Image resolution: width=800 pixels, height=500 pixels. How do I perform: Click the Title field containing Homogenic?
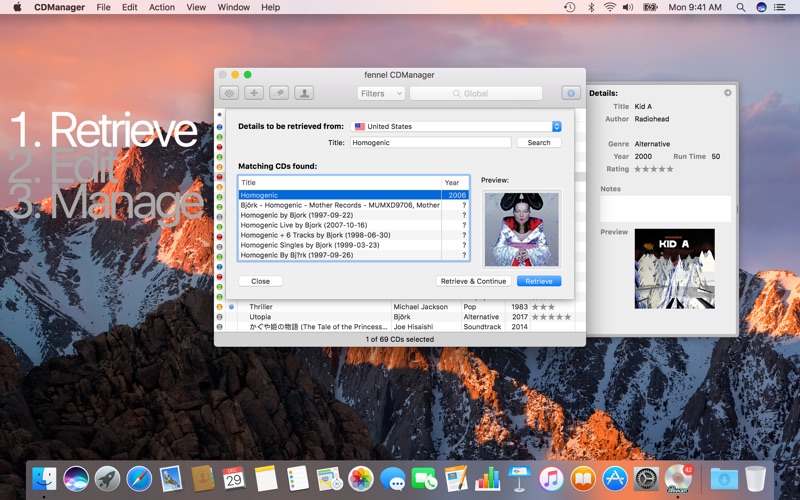(x=431, y=142)
